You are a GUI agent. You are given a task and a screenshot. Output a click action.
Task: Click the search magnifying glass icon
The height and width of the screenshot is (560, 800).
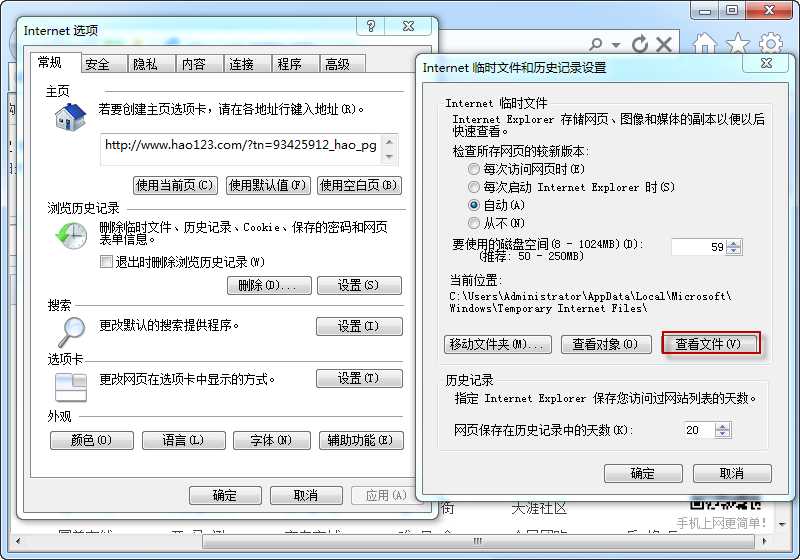click(x=71, y=332)
